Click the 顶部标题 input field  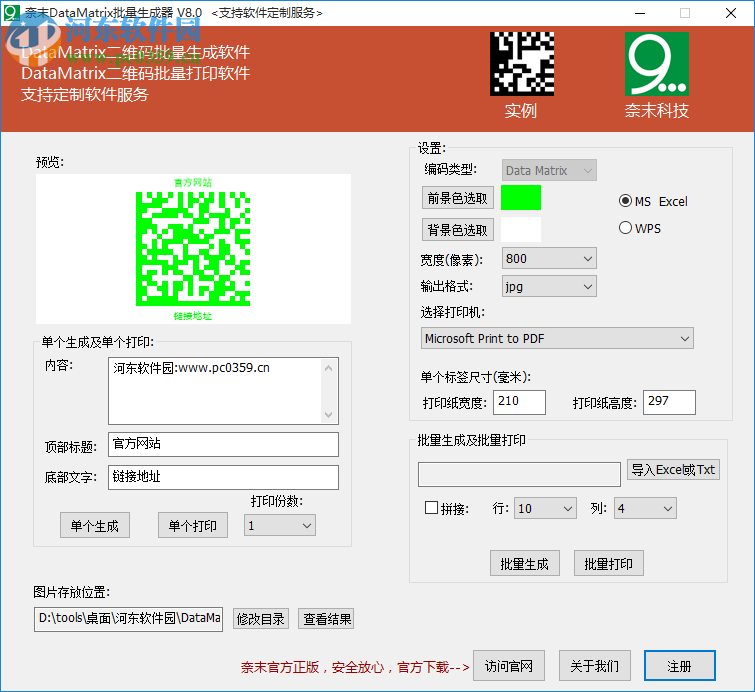(x=223, y=444)
